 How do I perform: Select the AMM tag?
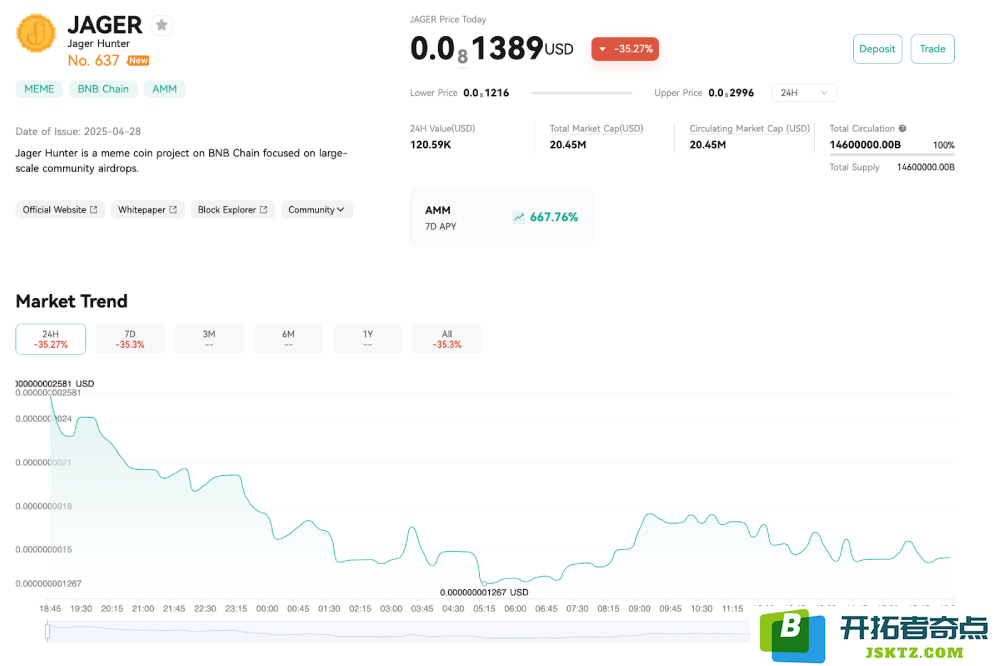tap(164, 89)
